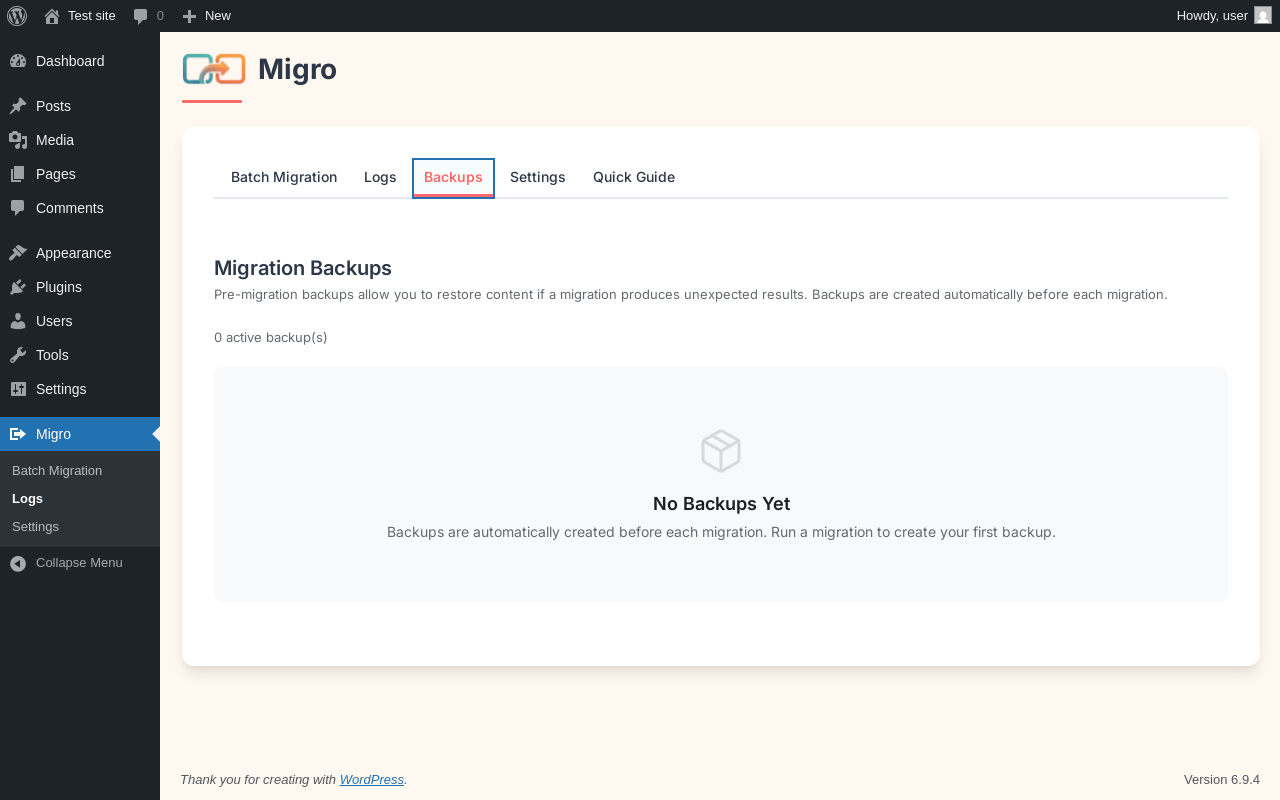Click the WordPress logo icon
Image resolution: width=1280 pixels, height=800 pixels.
pyautogui.click(x=17, y=16)
